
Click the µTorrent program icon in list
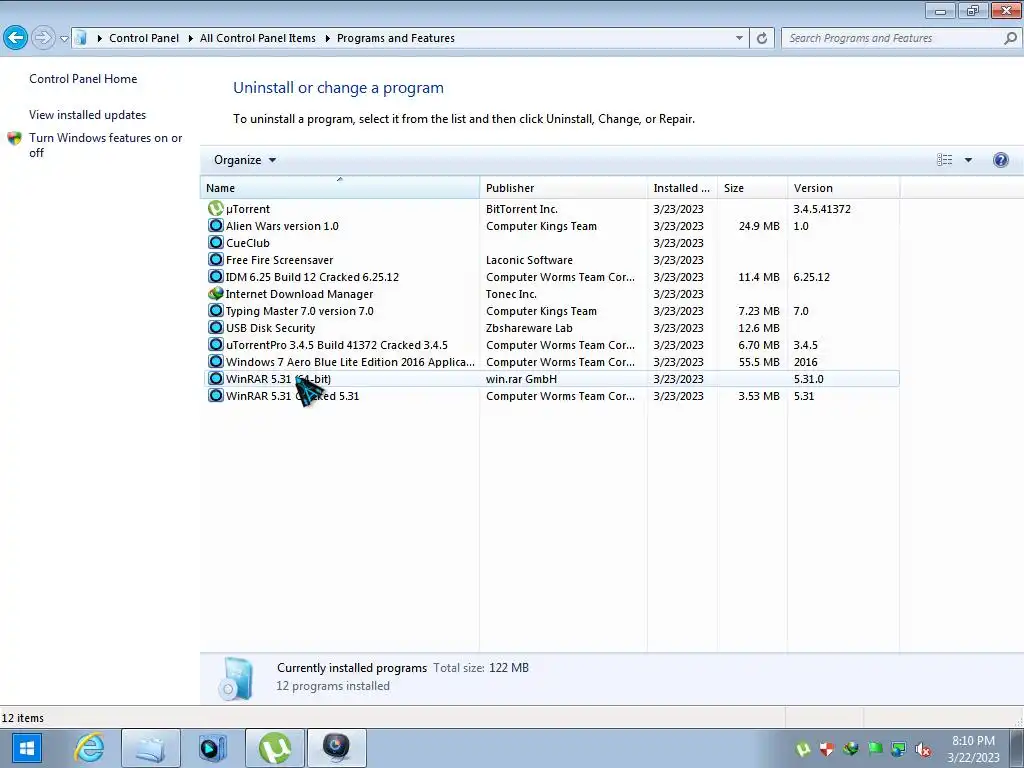pos(216,208)
